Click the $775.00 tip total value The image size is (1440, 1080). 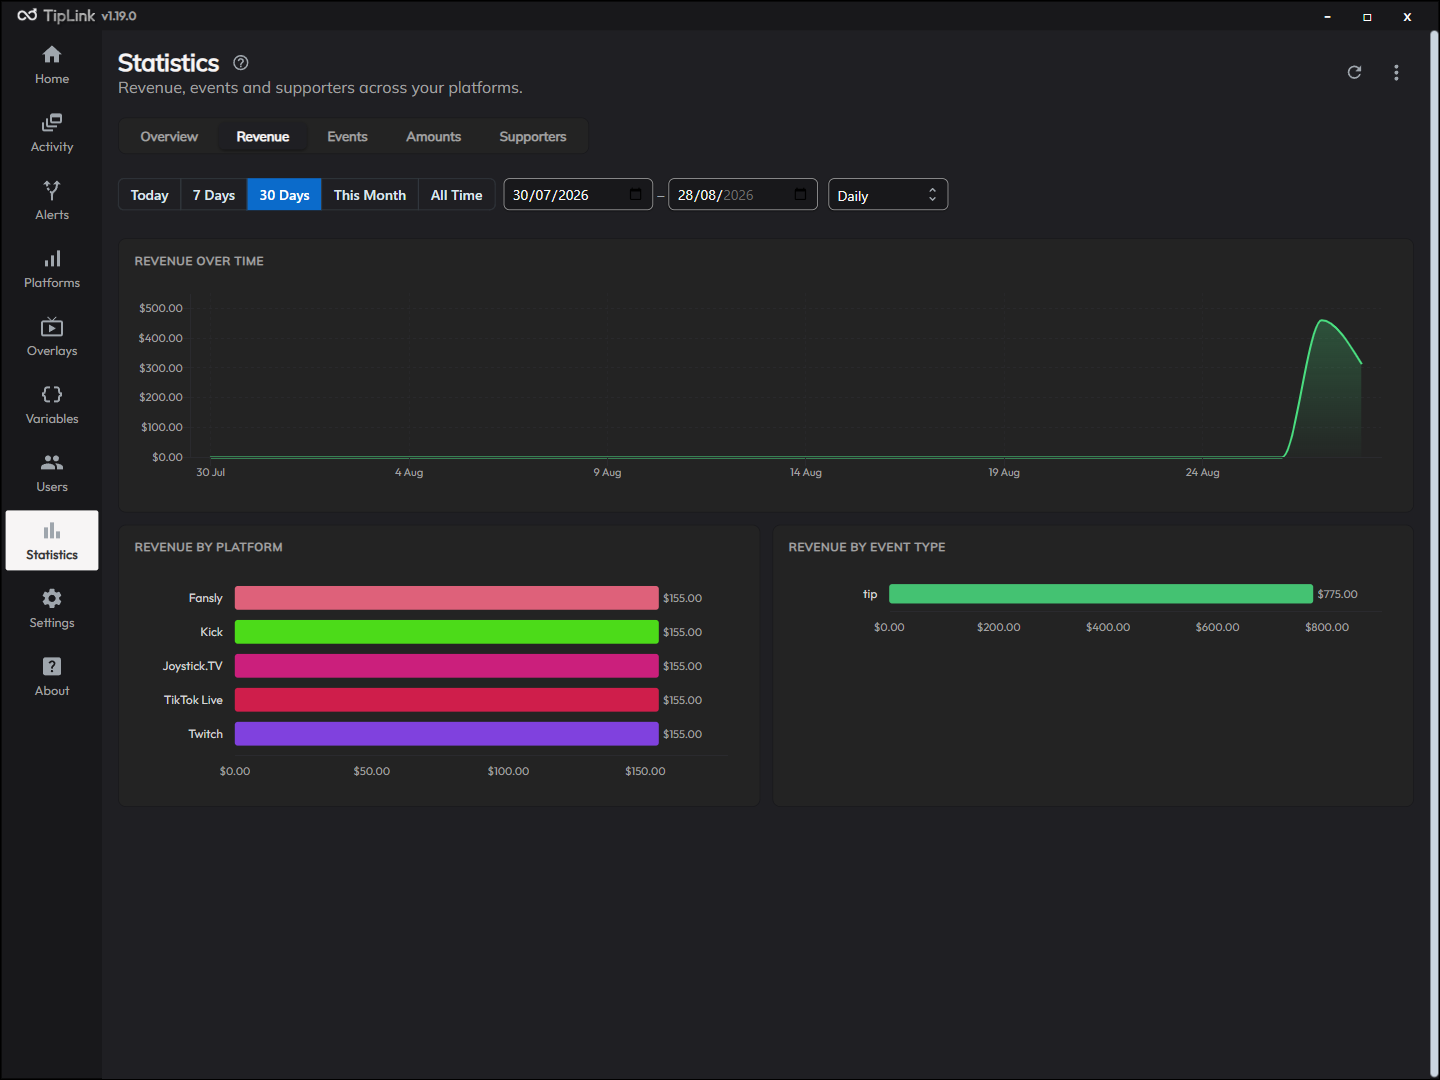coord(1337,594)
